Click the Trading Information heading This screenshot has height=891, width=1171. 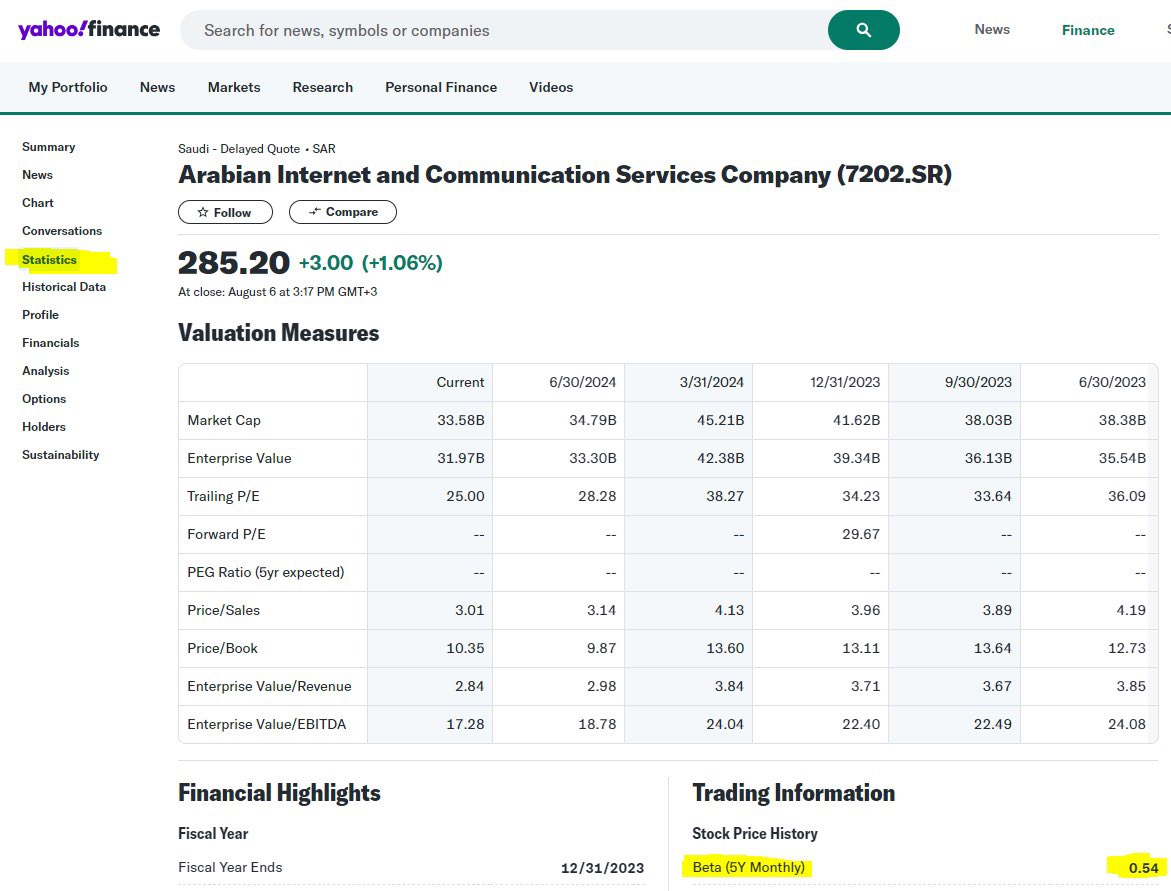[x=793, y=793]
